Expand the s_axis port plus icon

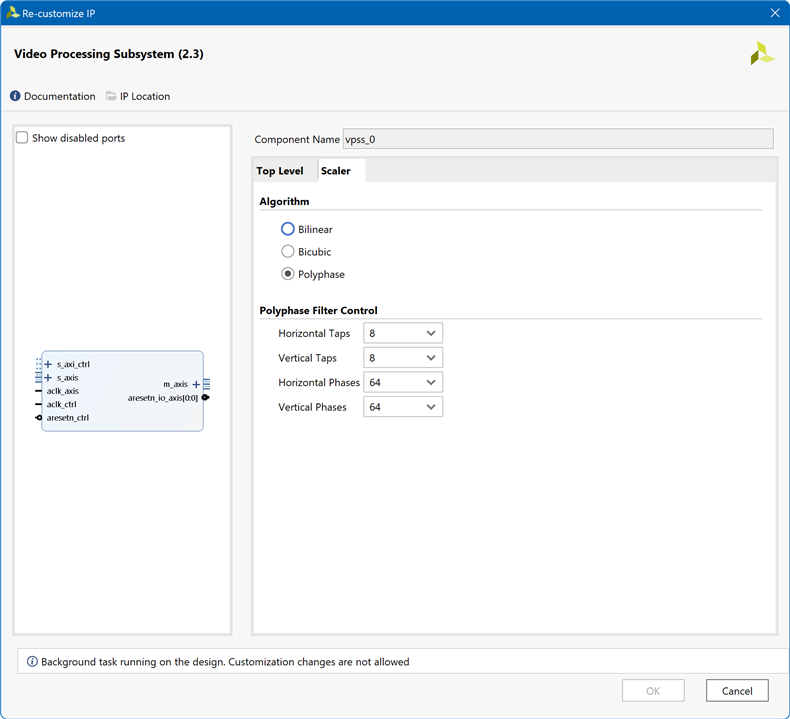[x=48, y=377]
